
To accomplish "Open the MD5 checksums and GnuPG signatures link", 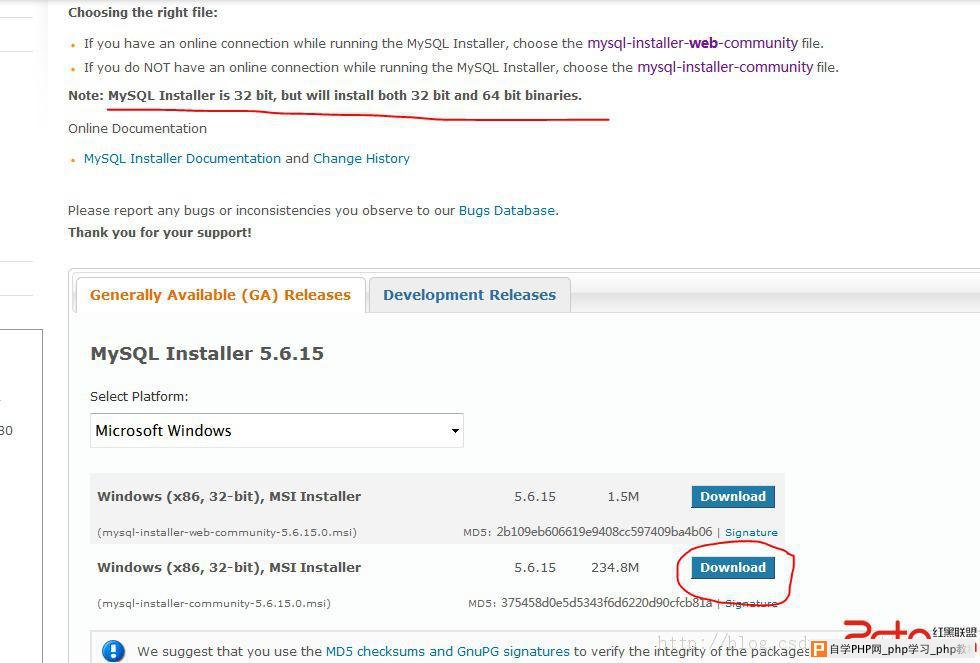I will pyautogui.click(x=448, y=651).
